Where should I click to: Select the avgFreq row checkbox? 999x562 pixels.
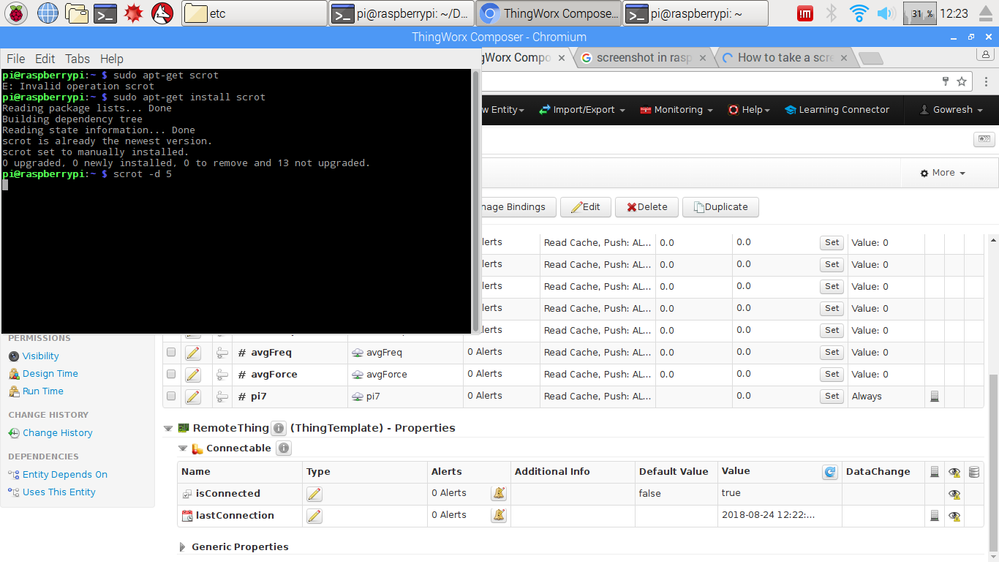coord(171,352)
